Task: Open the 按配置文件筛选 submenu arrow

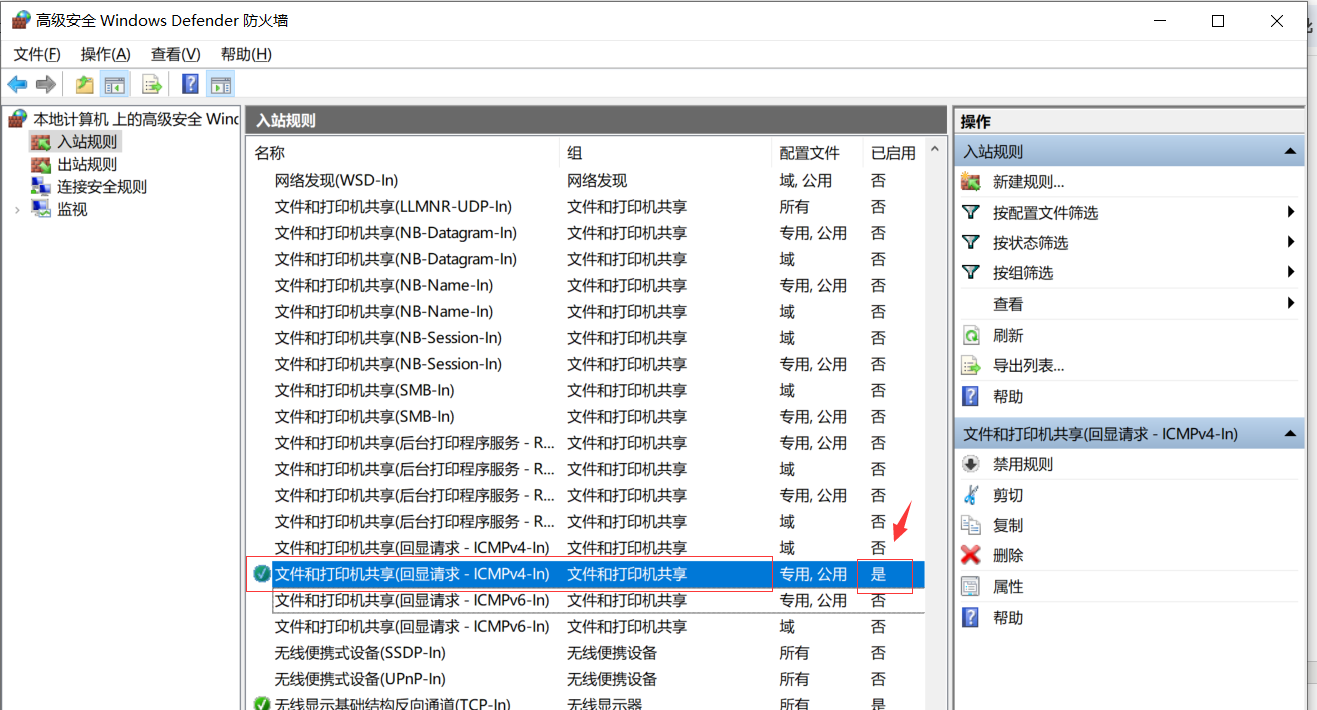Action: [x=1291, y=212]
